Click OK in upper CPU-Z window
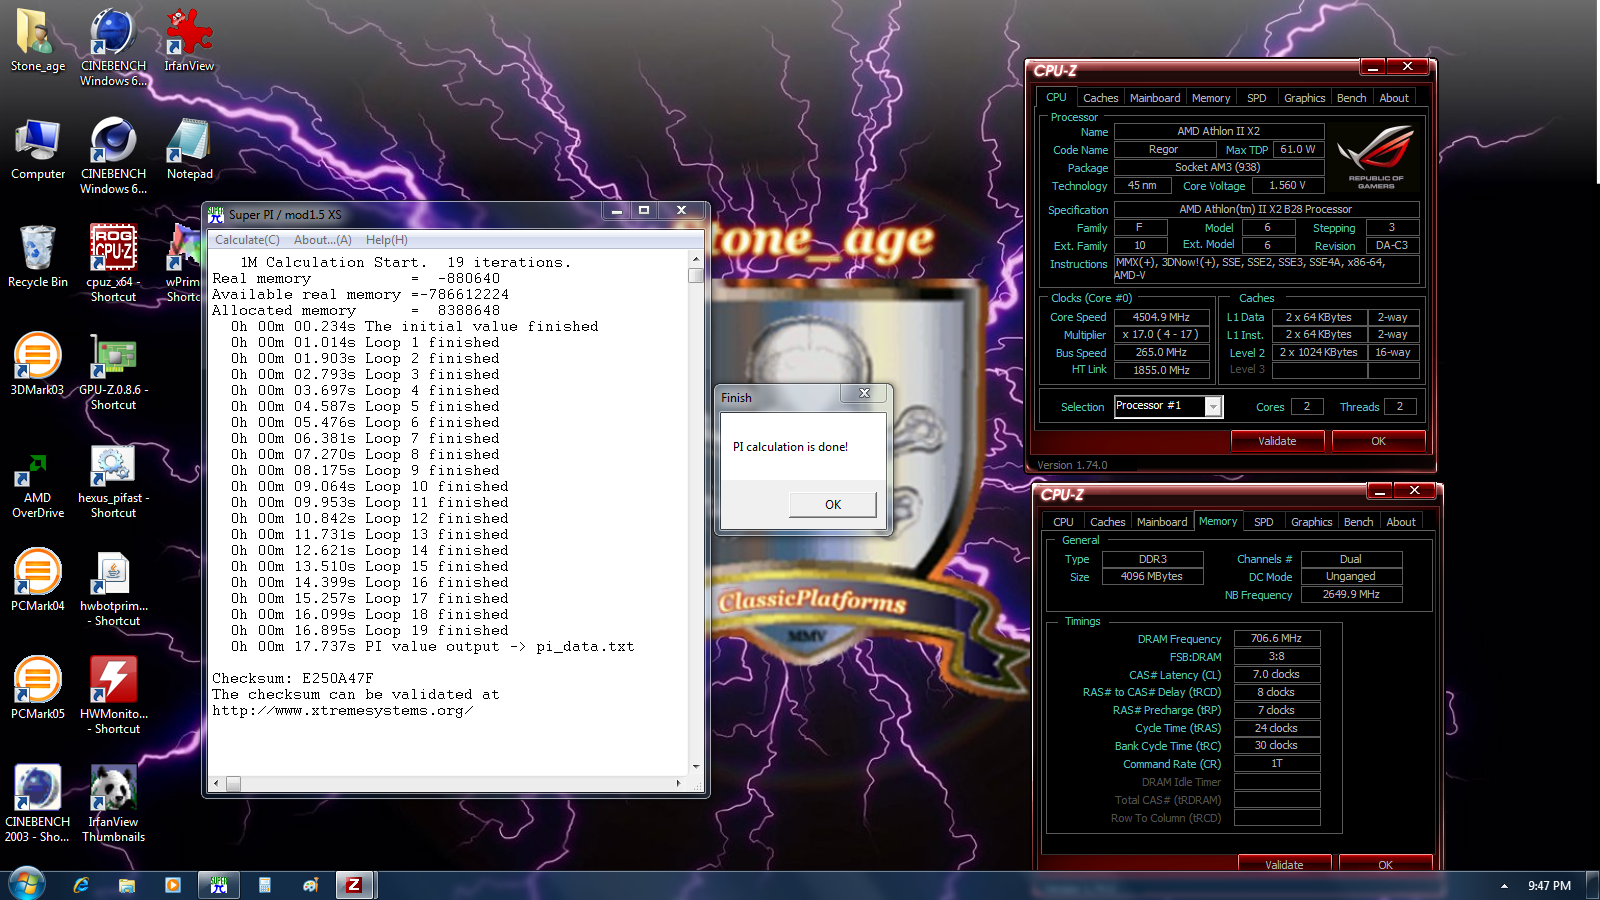This screenshot has width=1600, height=900. pyautogui.click(x=1378, y=441)
